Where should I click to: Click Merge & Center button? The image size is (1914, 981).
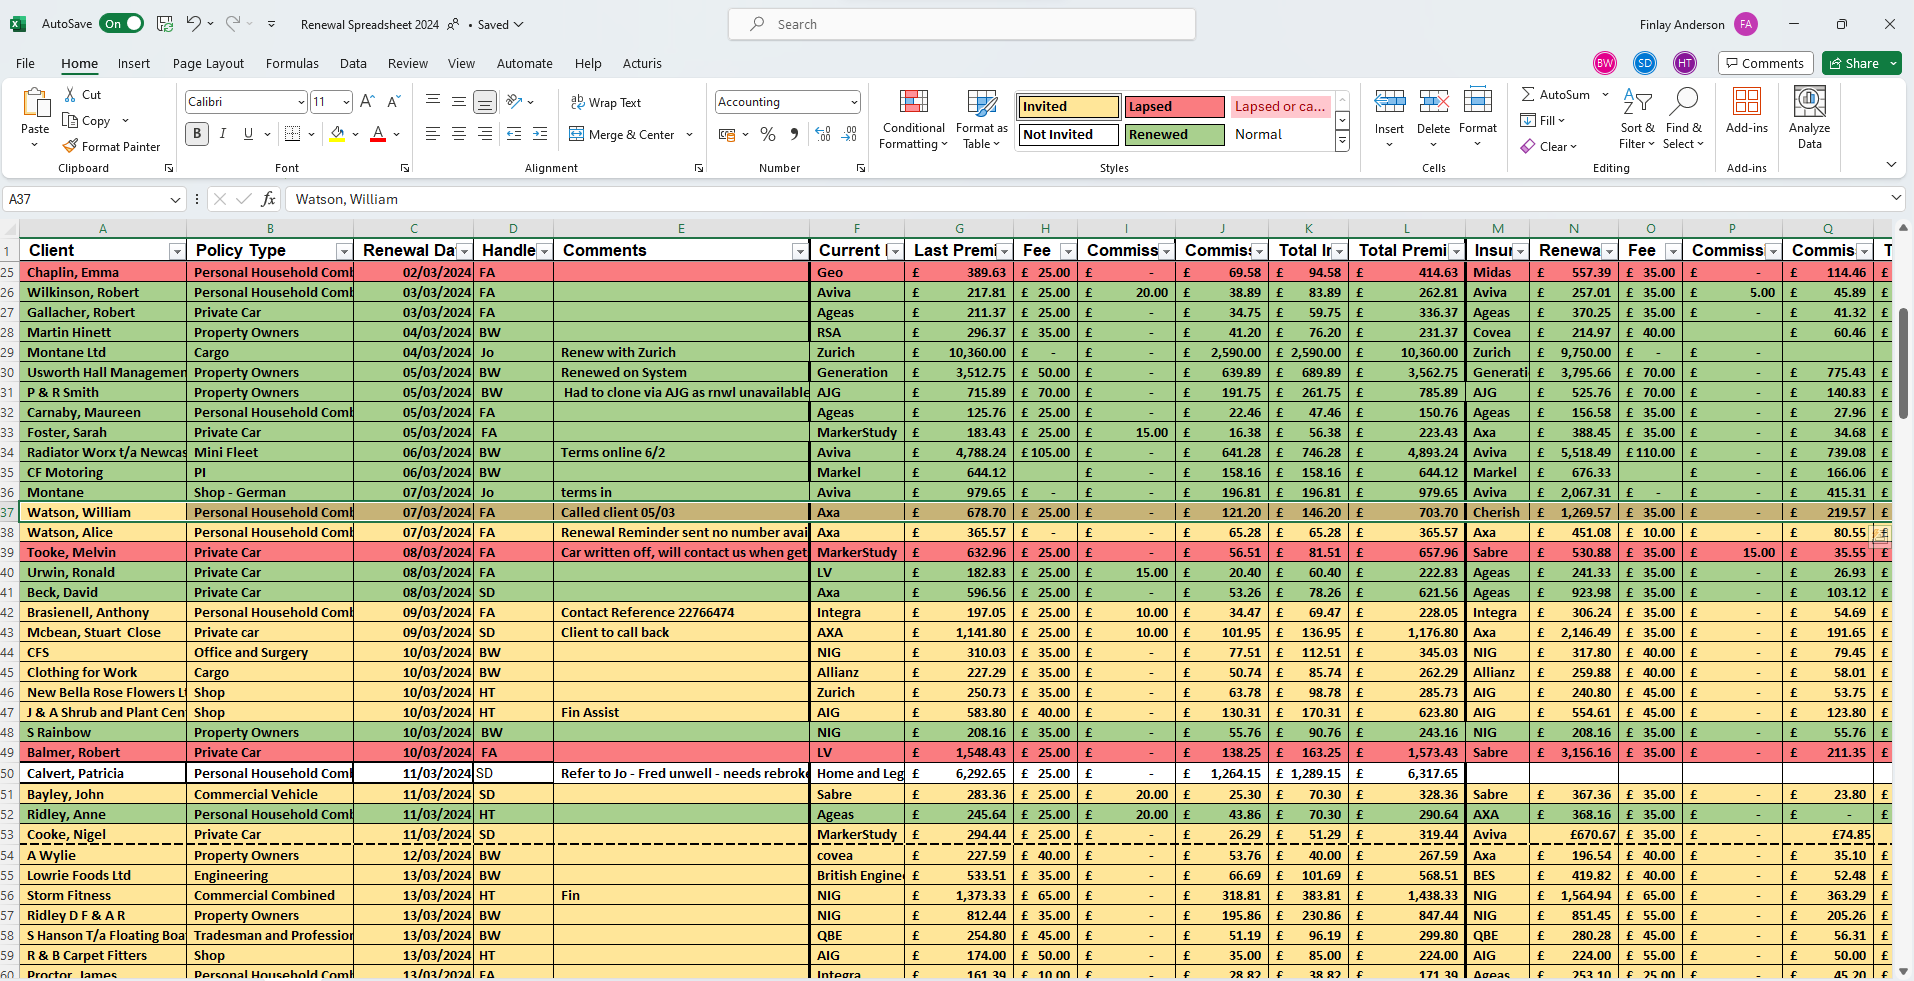click(622, 134)
